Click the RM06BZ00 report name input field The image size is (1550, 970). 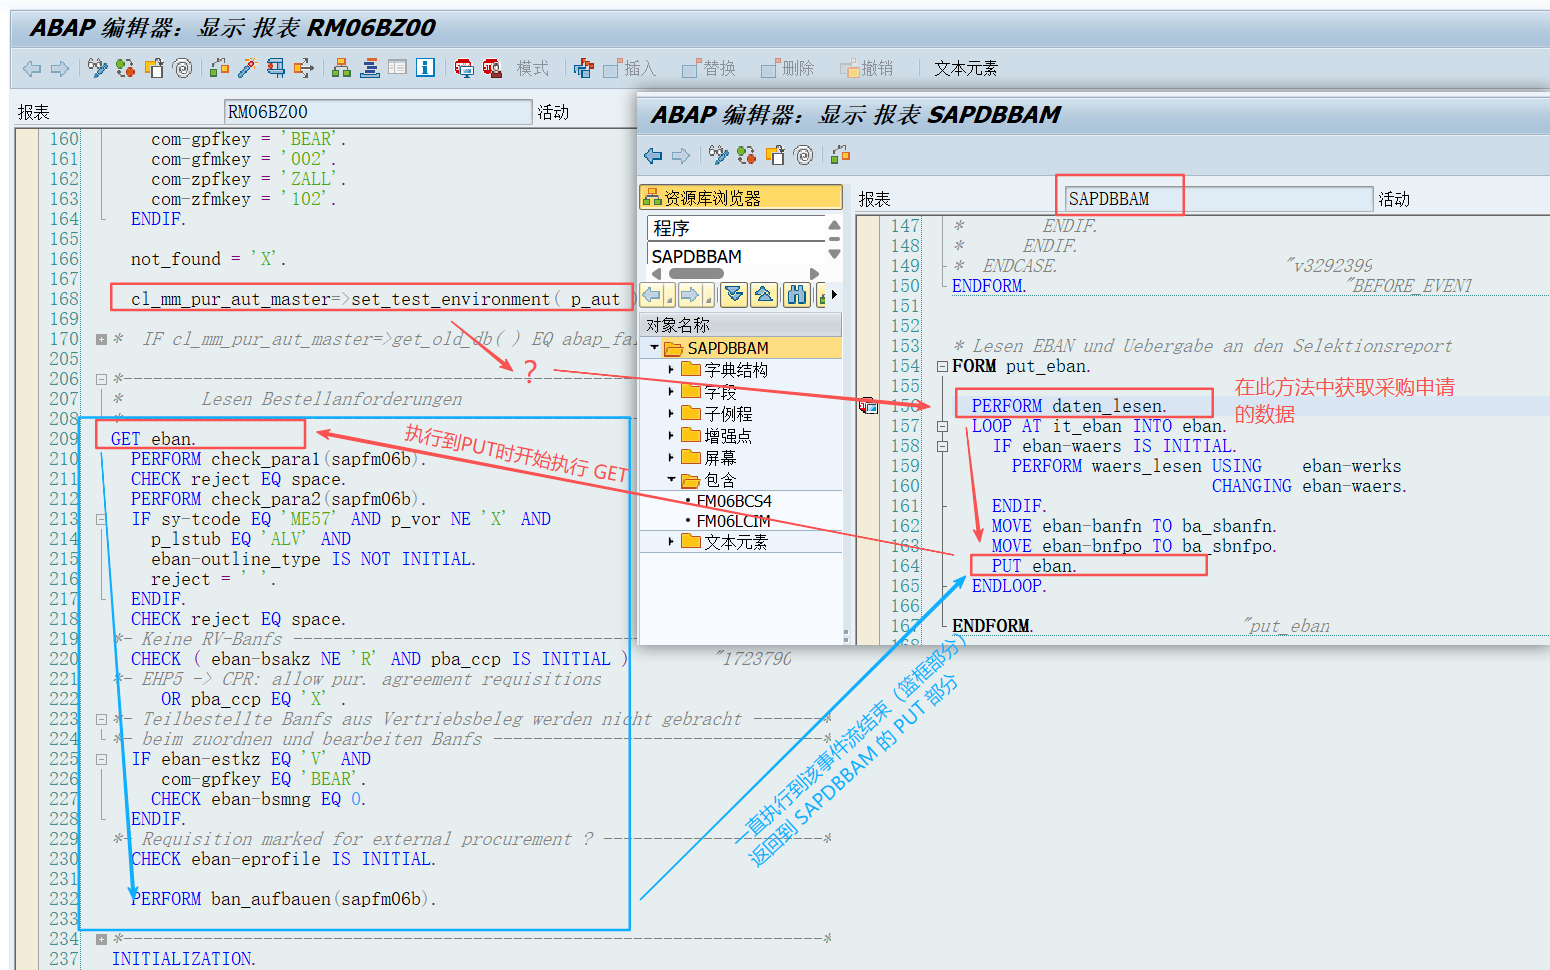378,111
